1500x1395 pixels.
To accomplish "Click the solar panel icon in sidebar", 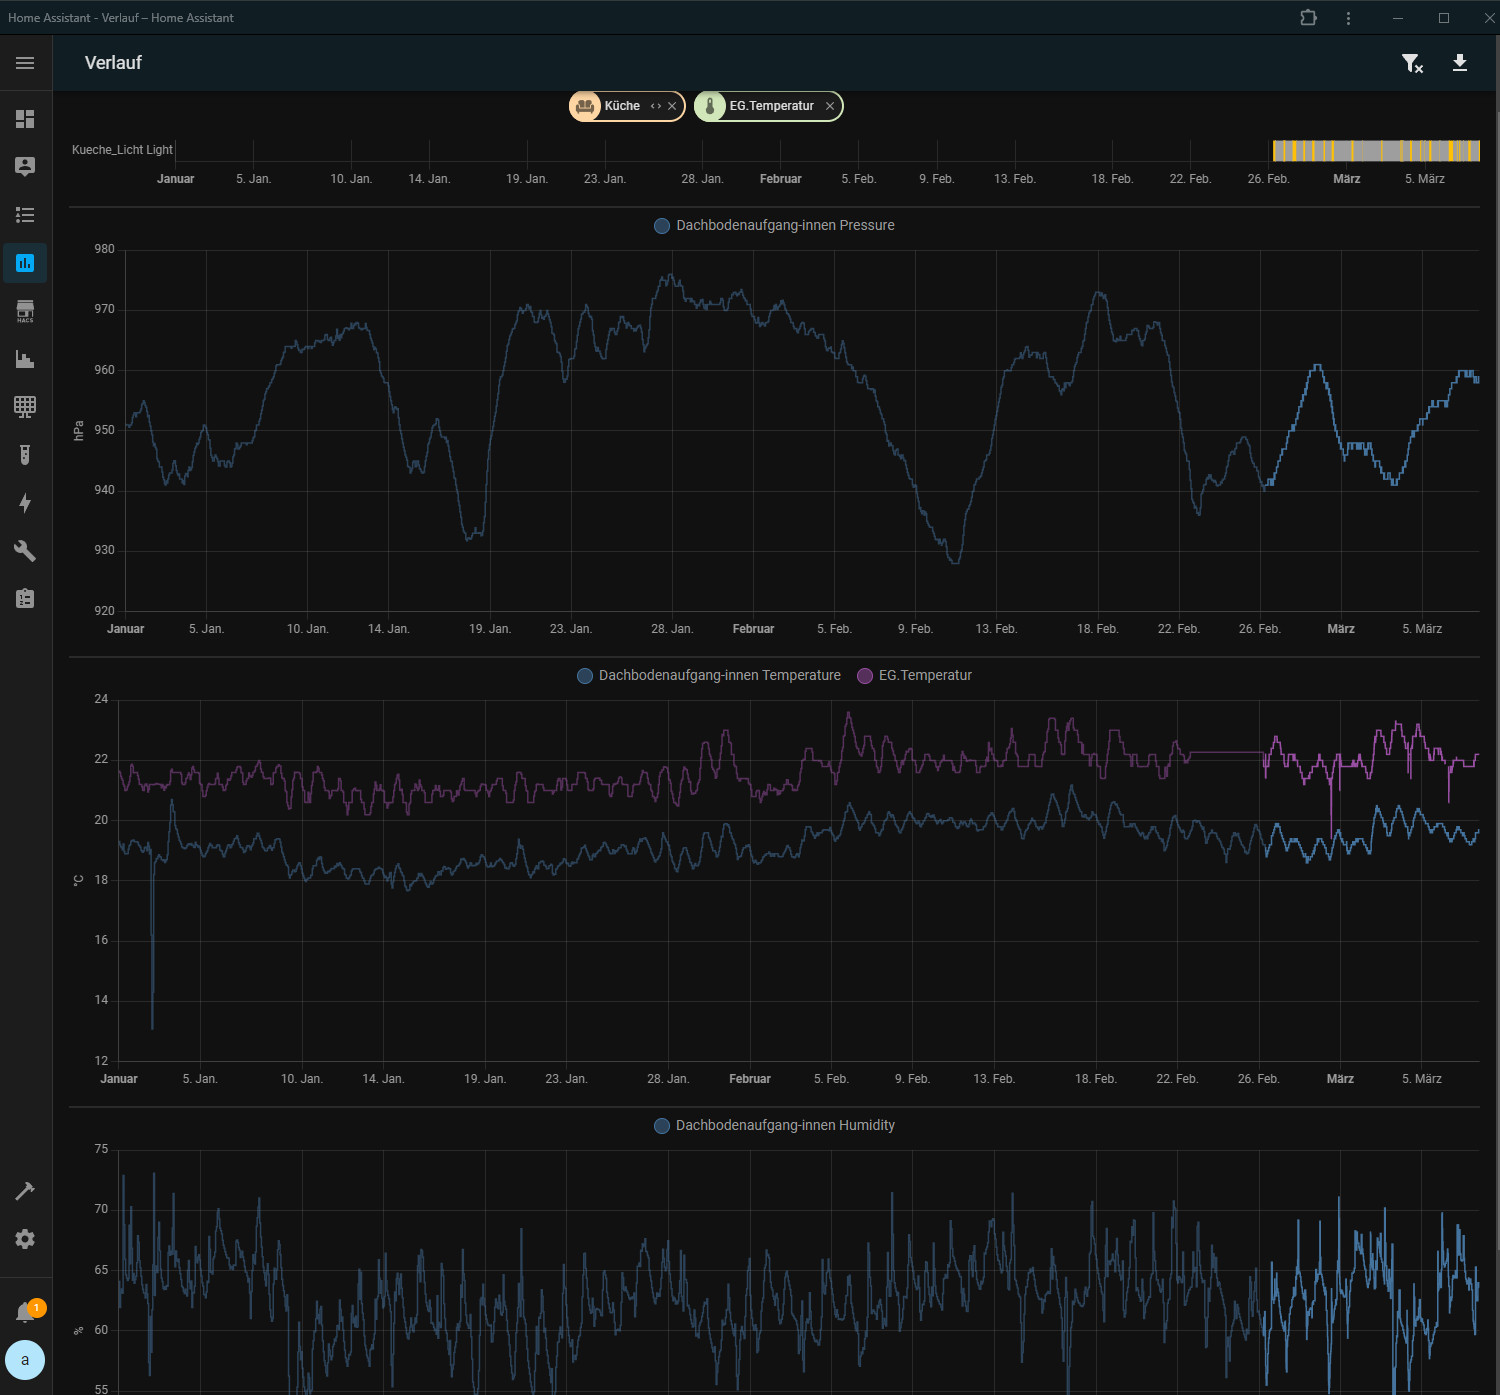I will click(25, 407).
